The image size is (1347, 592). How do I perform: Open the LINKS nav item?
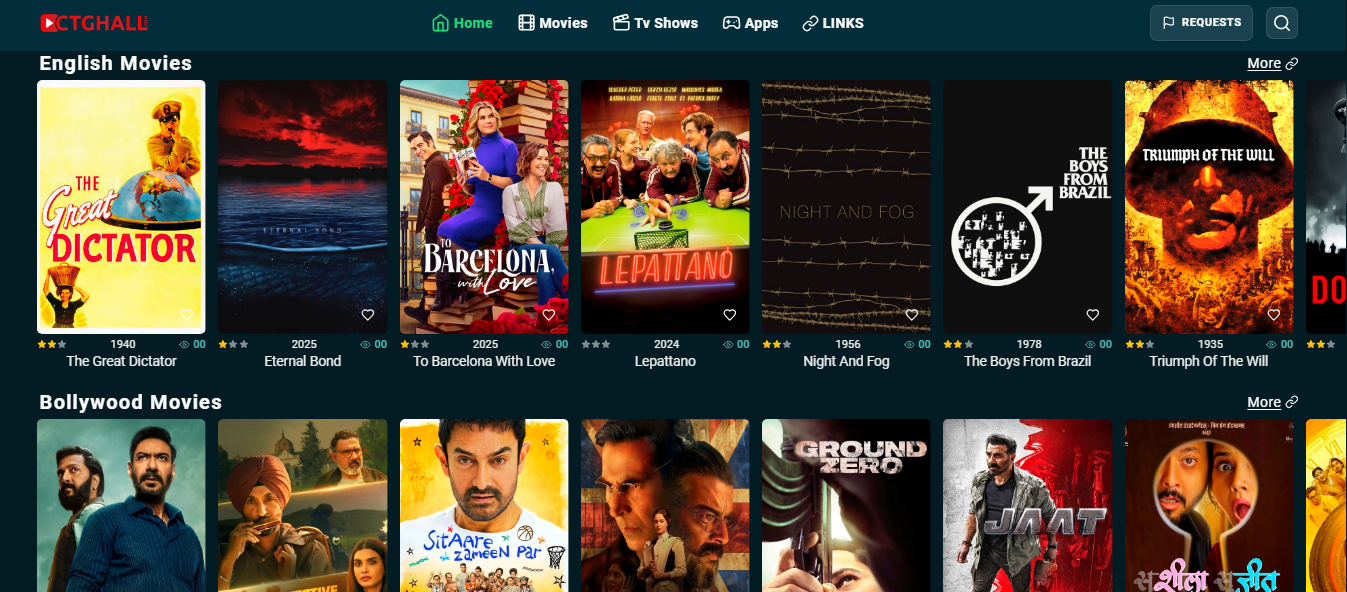tap(833, 23)
